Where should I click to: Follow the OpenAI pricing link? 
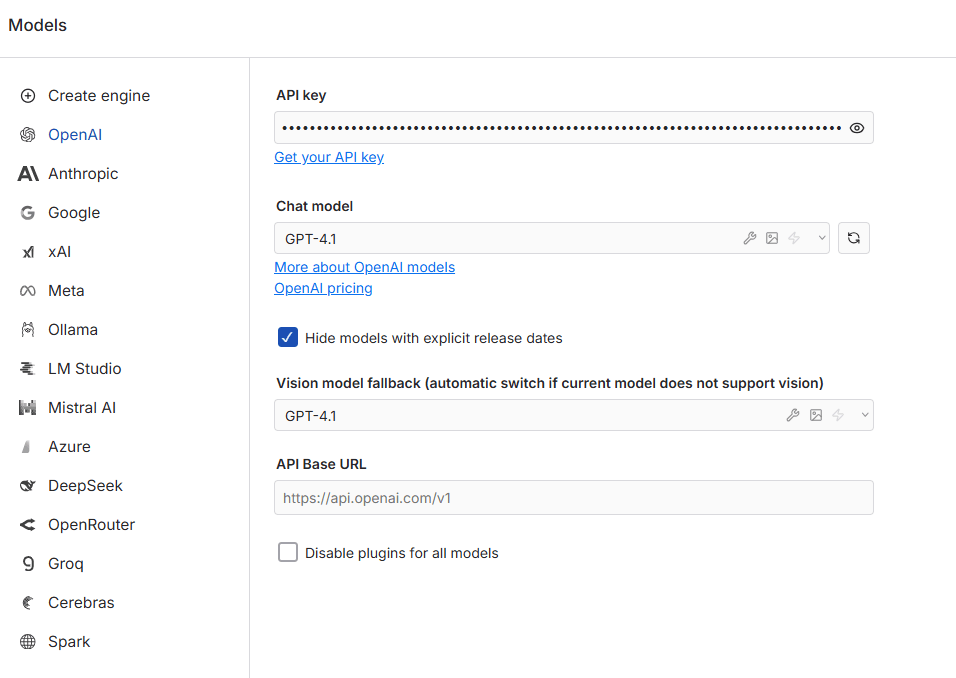coord(323,288)
